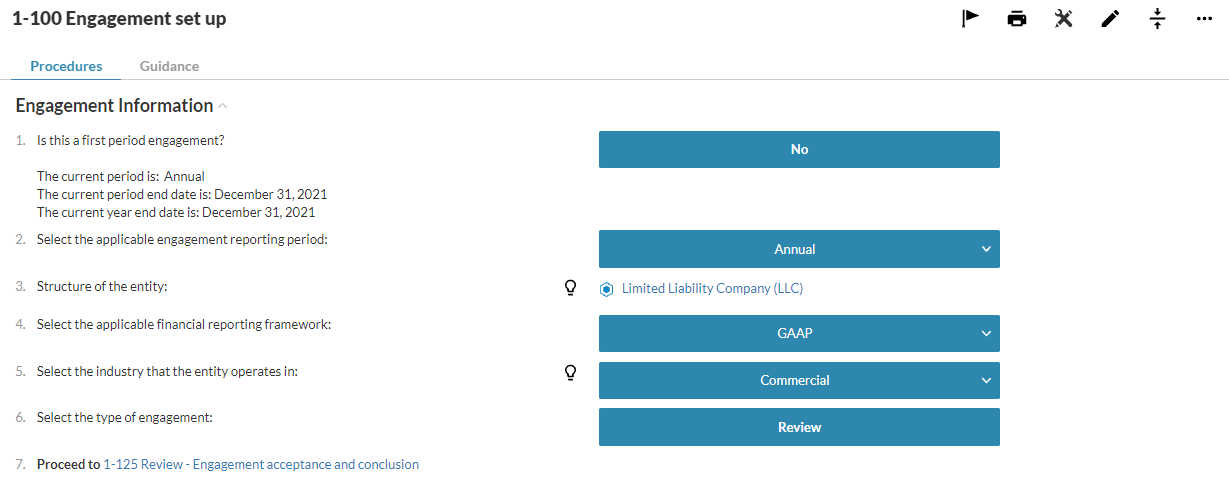The width and height of the screenshot is (1229, 477).
Task: Open the crossed tools settings icon
Action: click(1063, 18)
